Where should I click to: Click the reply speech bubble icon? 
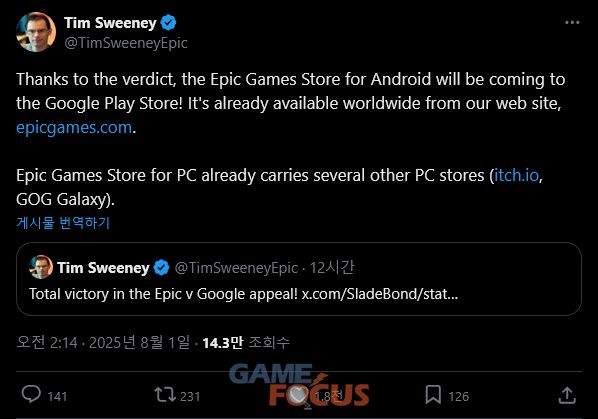click(31, 394)
